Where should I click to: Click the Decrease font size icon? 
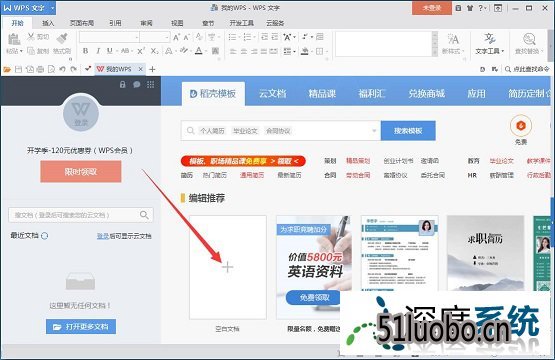click(187, 37)
